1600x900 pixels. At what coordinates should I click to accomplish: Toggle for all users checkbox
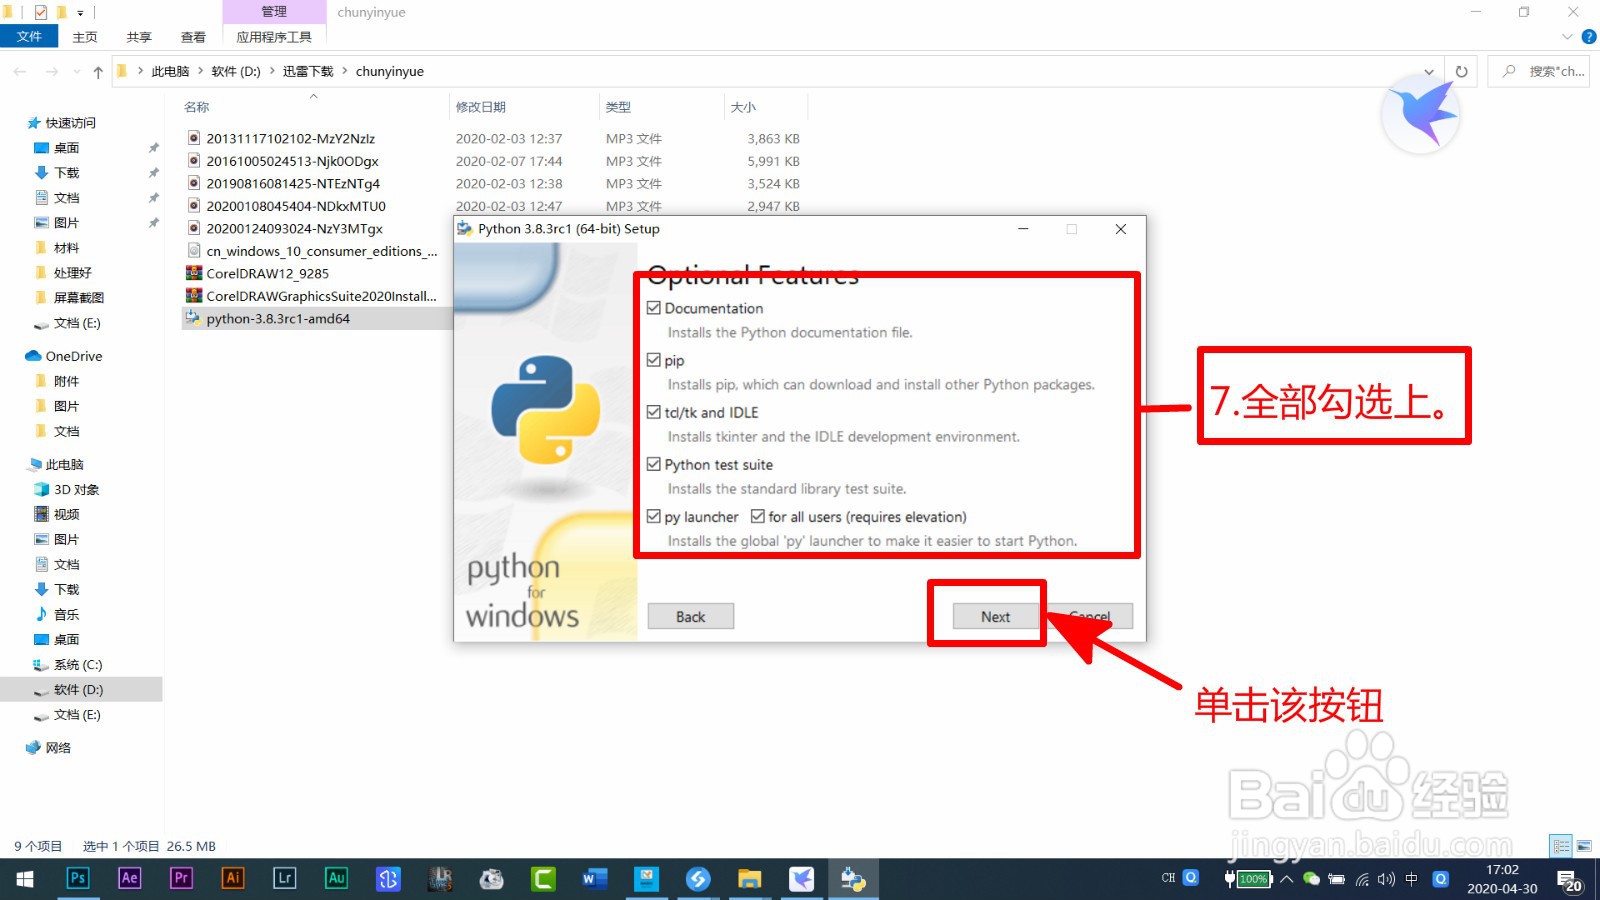pyautogui.click(x=758, y=517)
